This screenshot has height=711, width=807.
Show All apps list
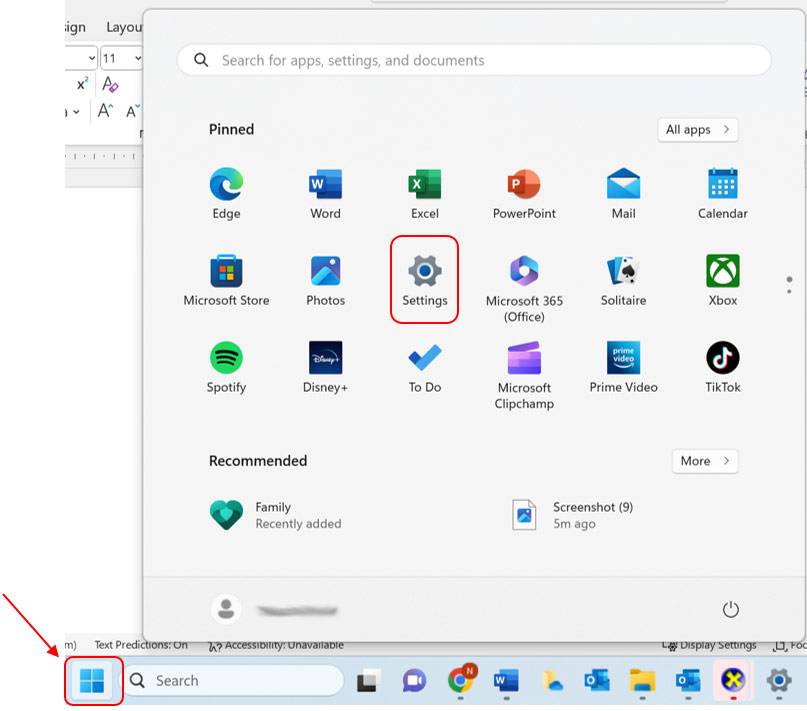(698, 129)
